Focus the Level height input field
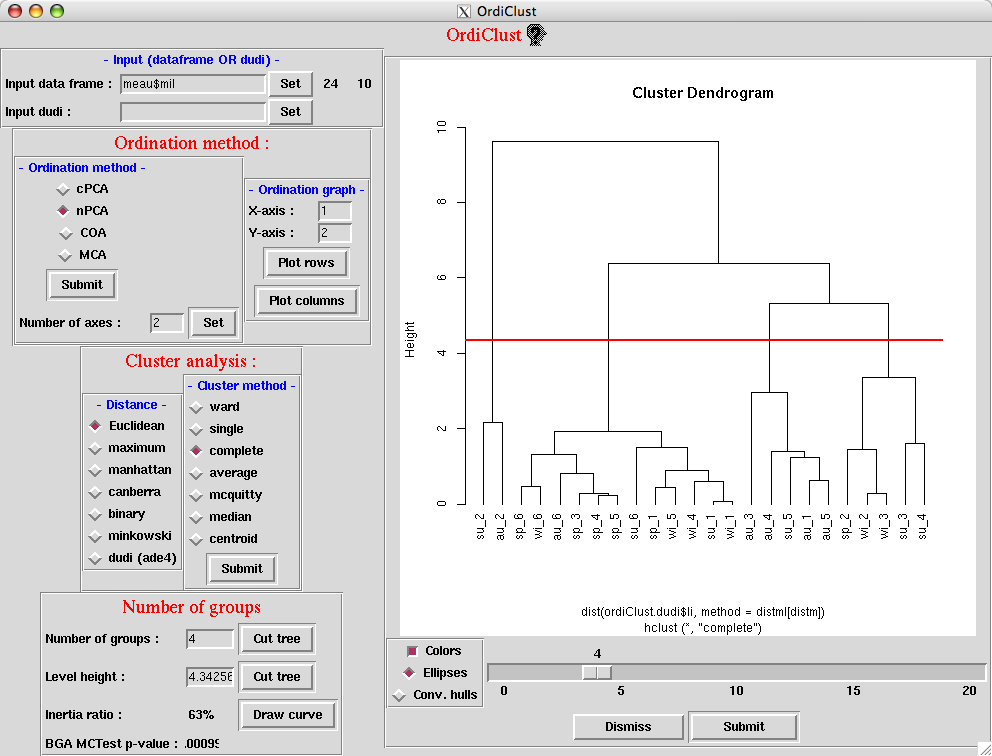 click(210, 677)
